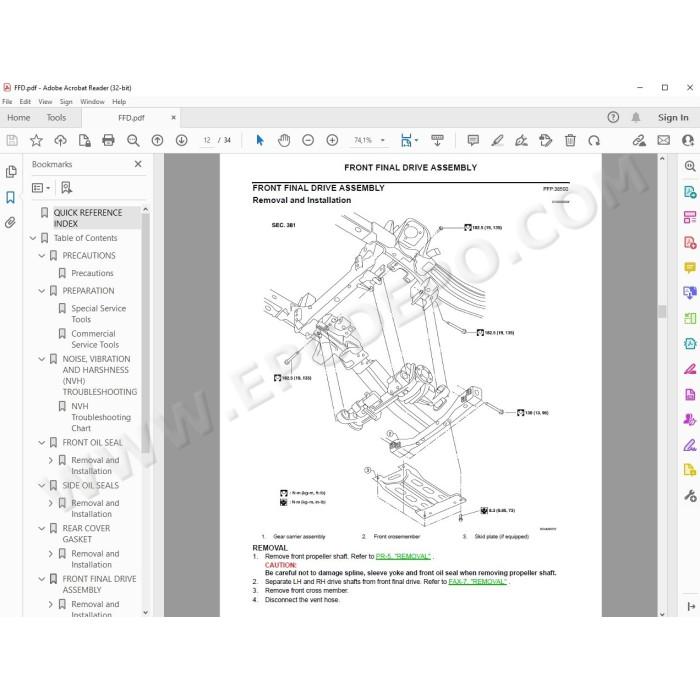Open the PR-5 "REMOVAL" link
Screen dimensions: 700x700
tap(403, 556)
